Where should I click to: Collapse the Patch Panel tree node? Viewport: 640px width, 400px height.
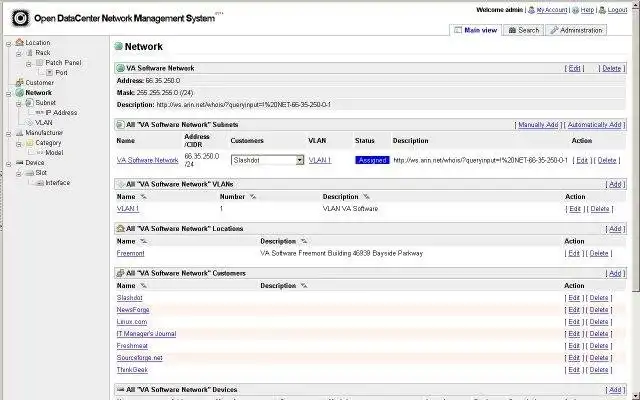coord(29,64)
